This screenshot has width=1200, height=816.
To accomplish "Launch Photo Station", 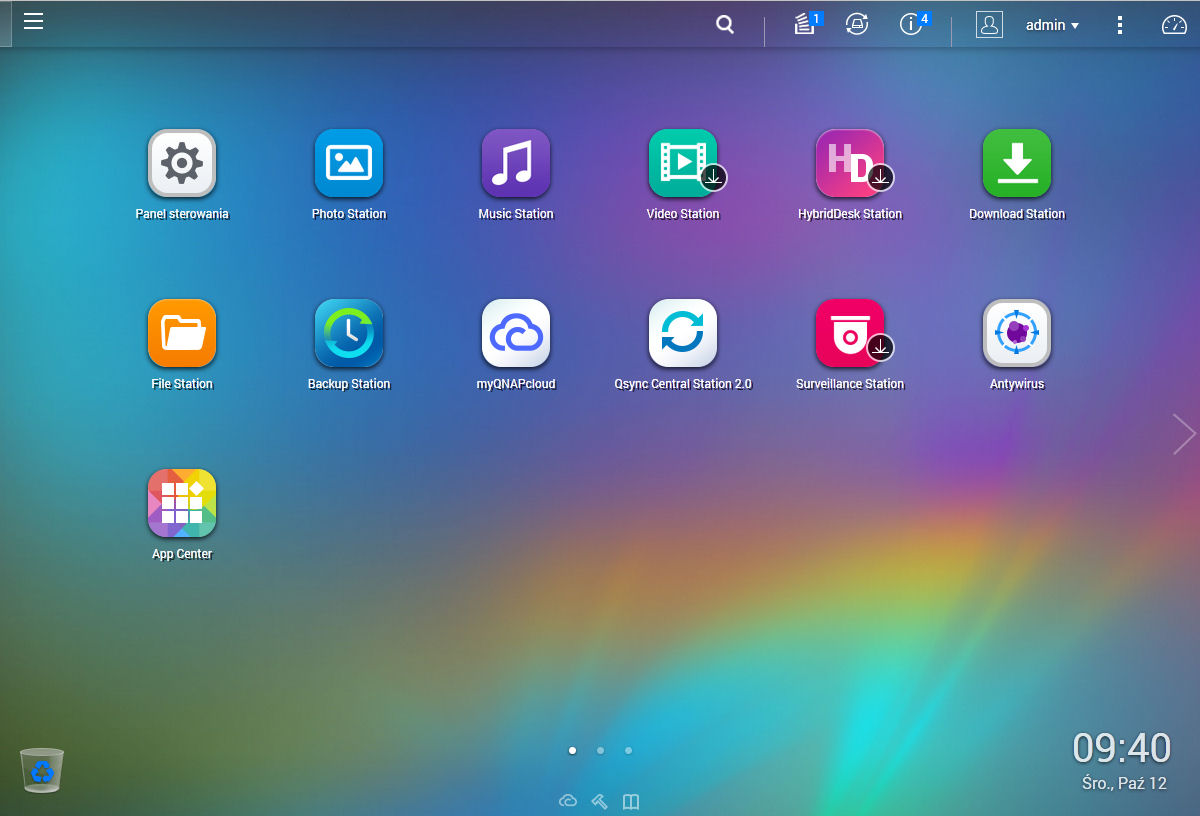I will click(x=349, y=163).
